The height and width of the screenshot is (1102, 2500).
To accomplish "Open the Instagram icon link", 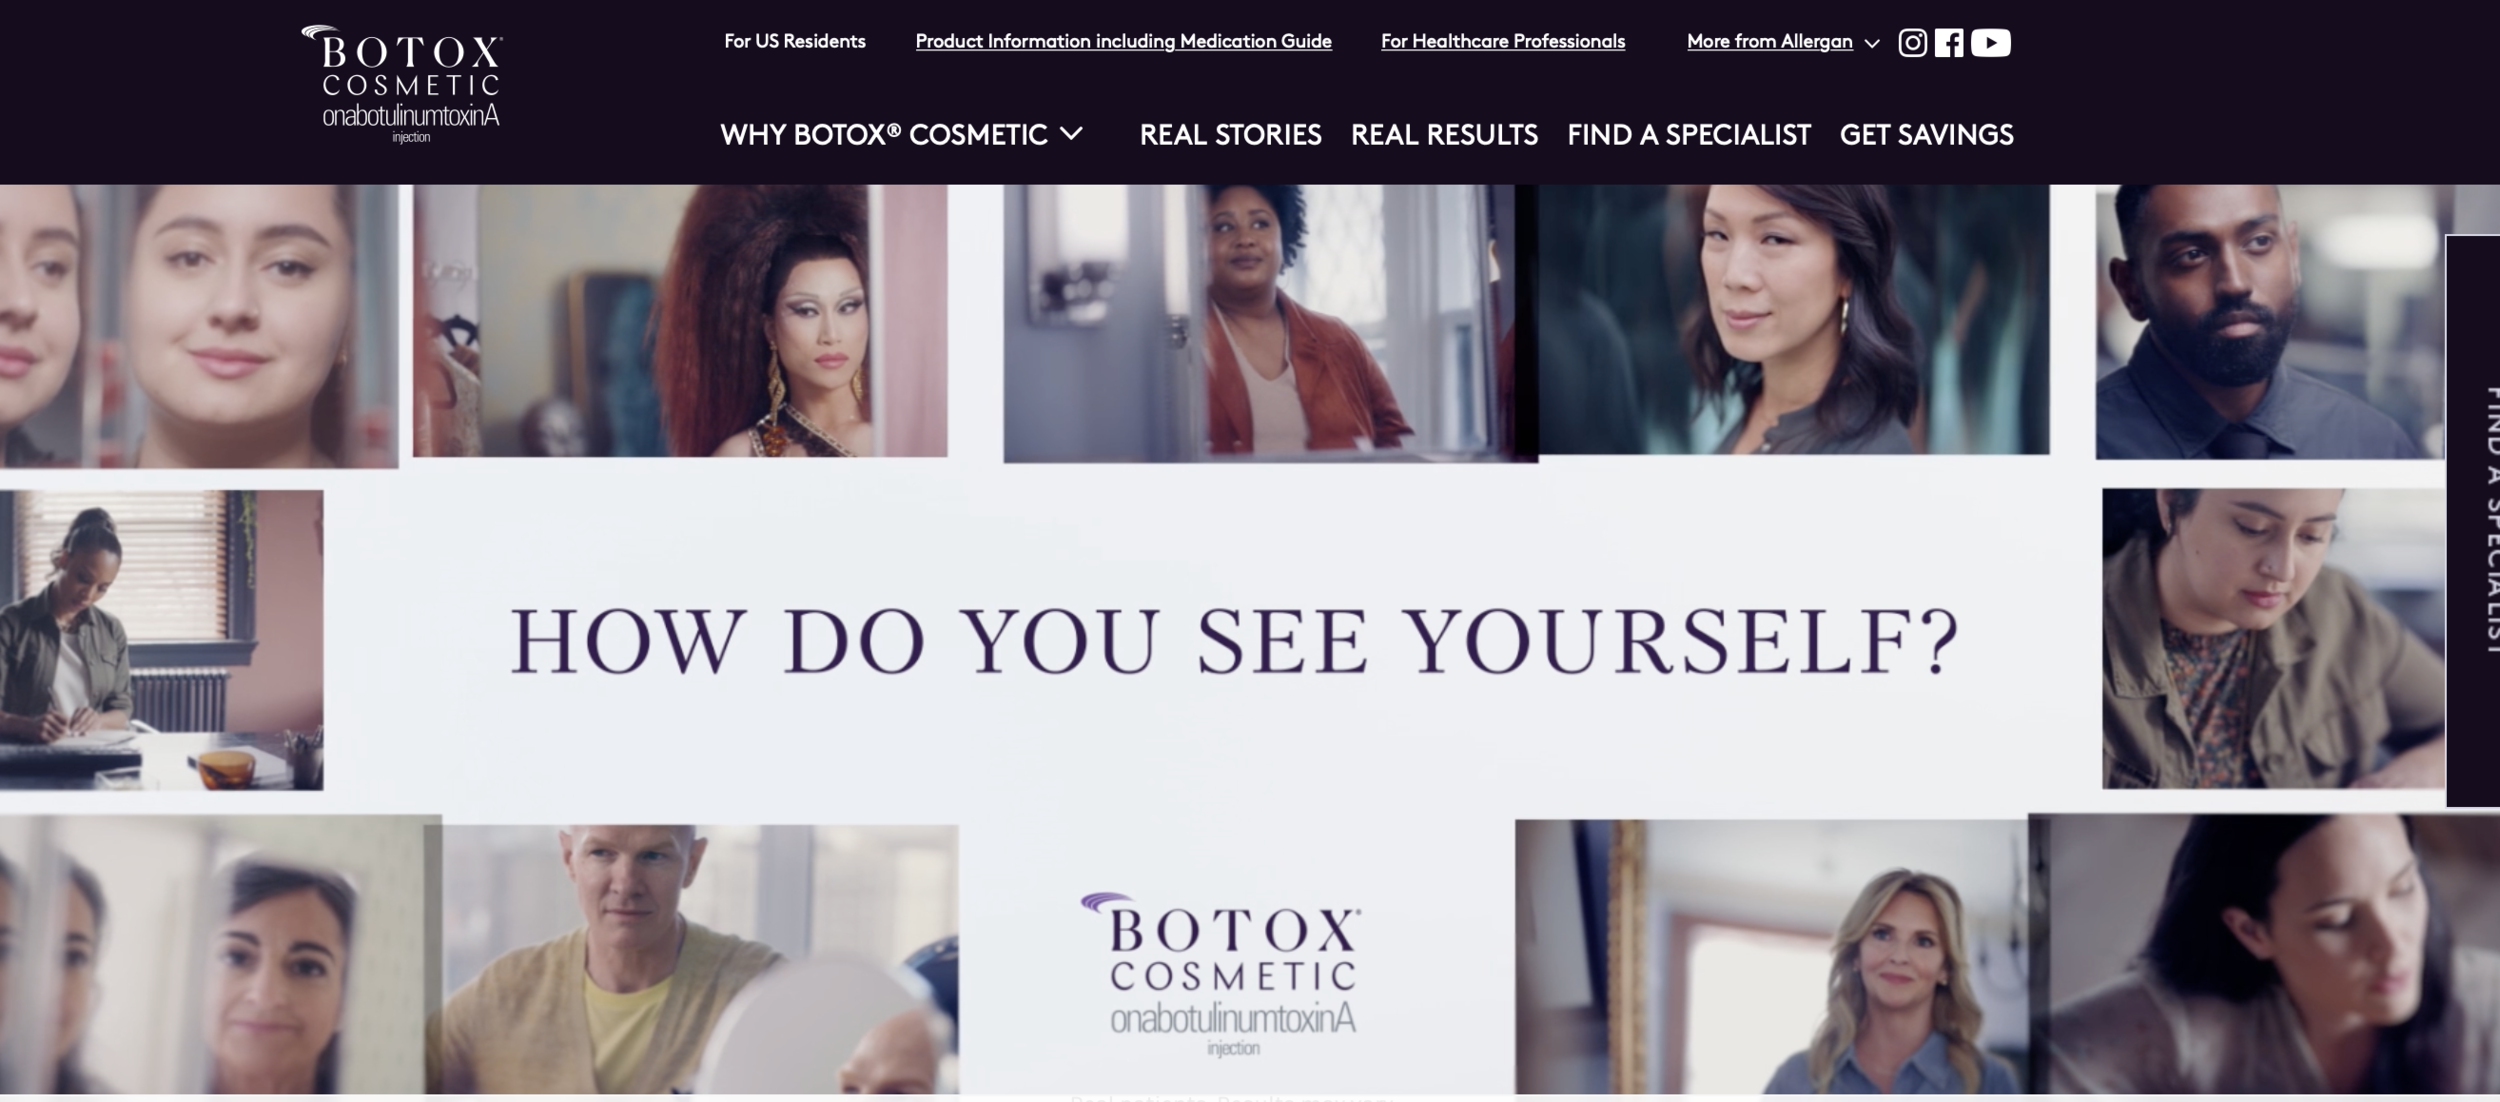I will [1912, 43].
